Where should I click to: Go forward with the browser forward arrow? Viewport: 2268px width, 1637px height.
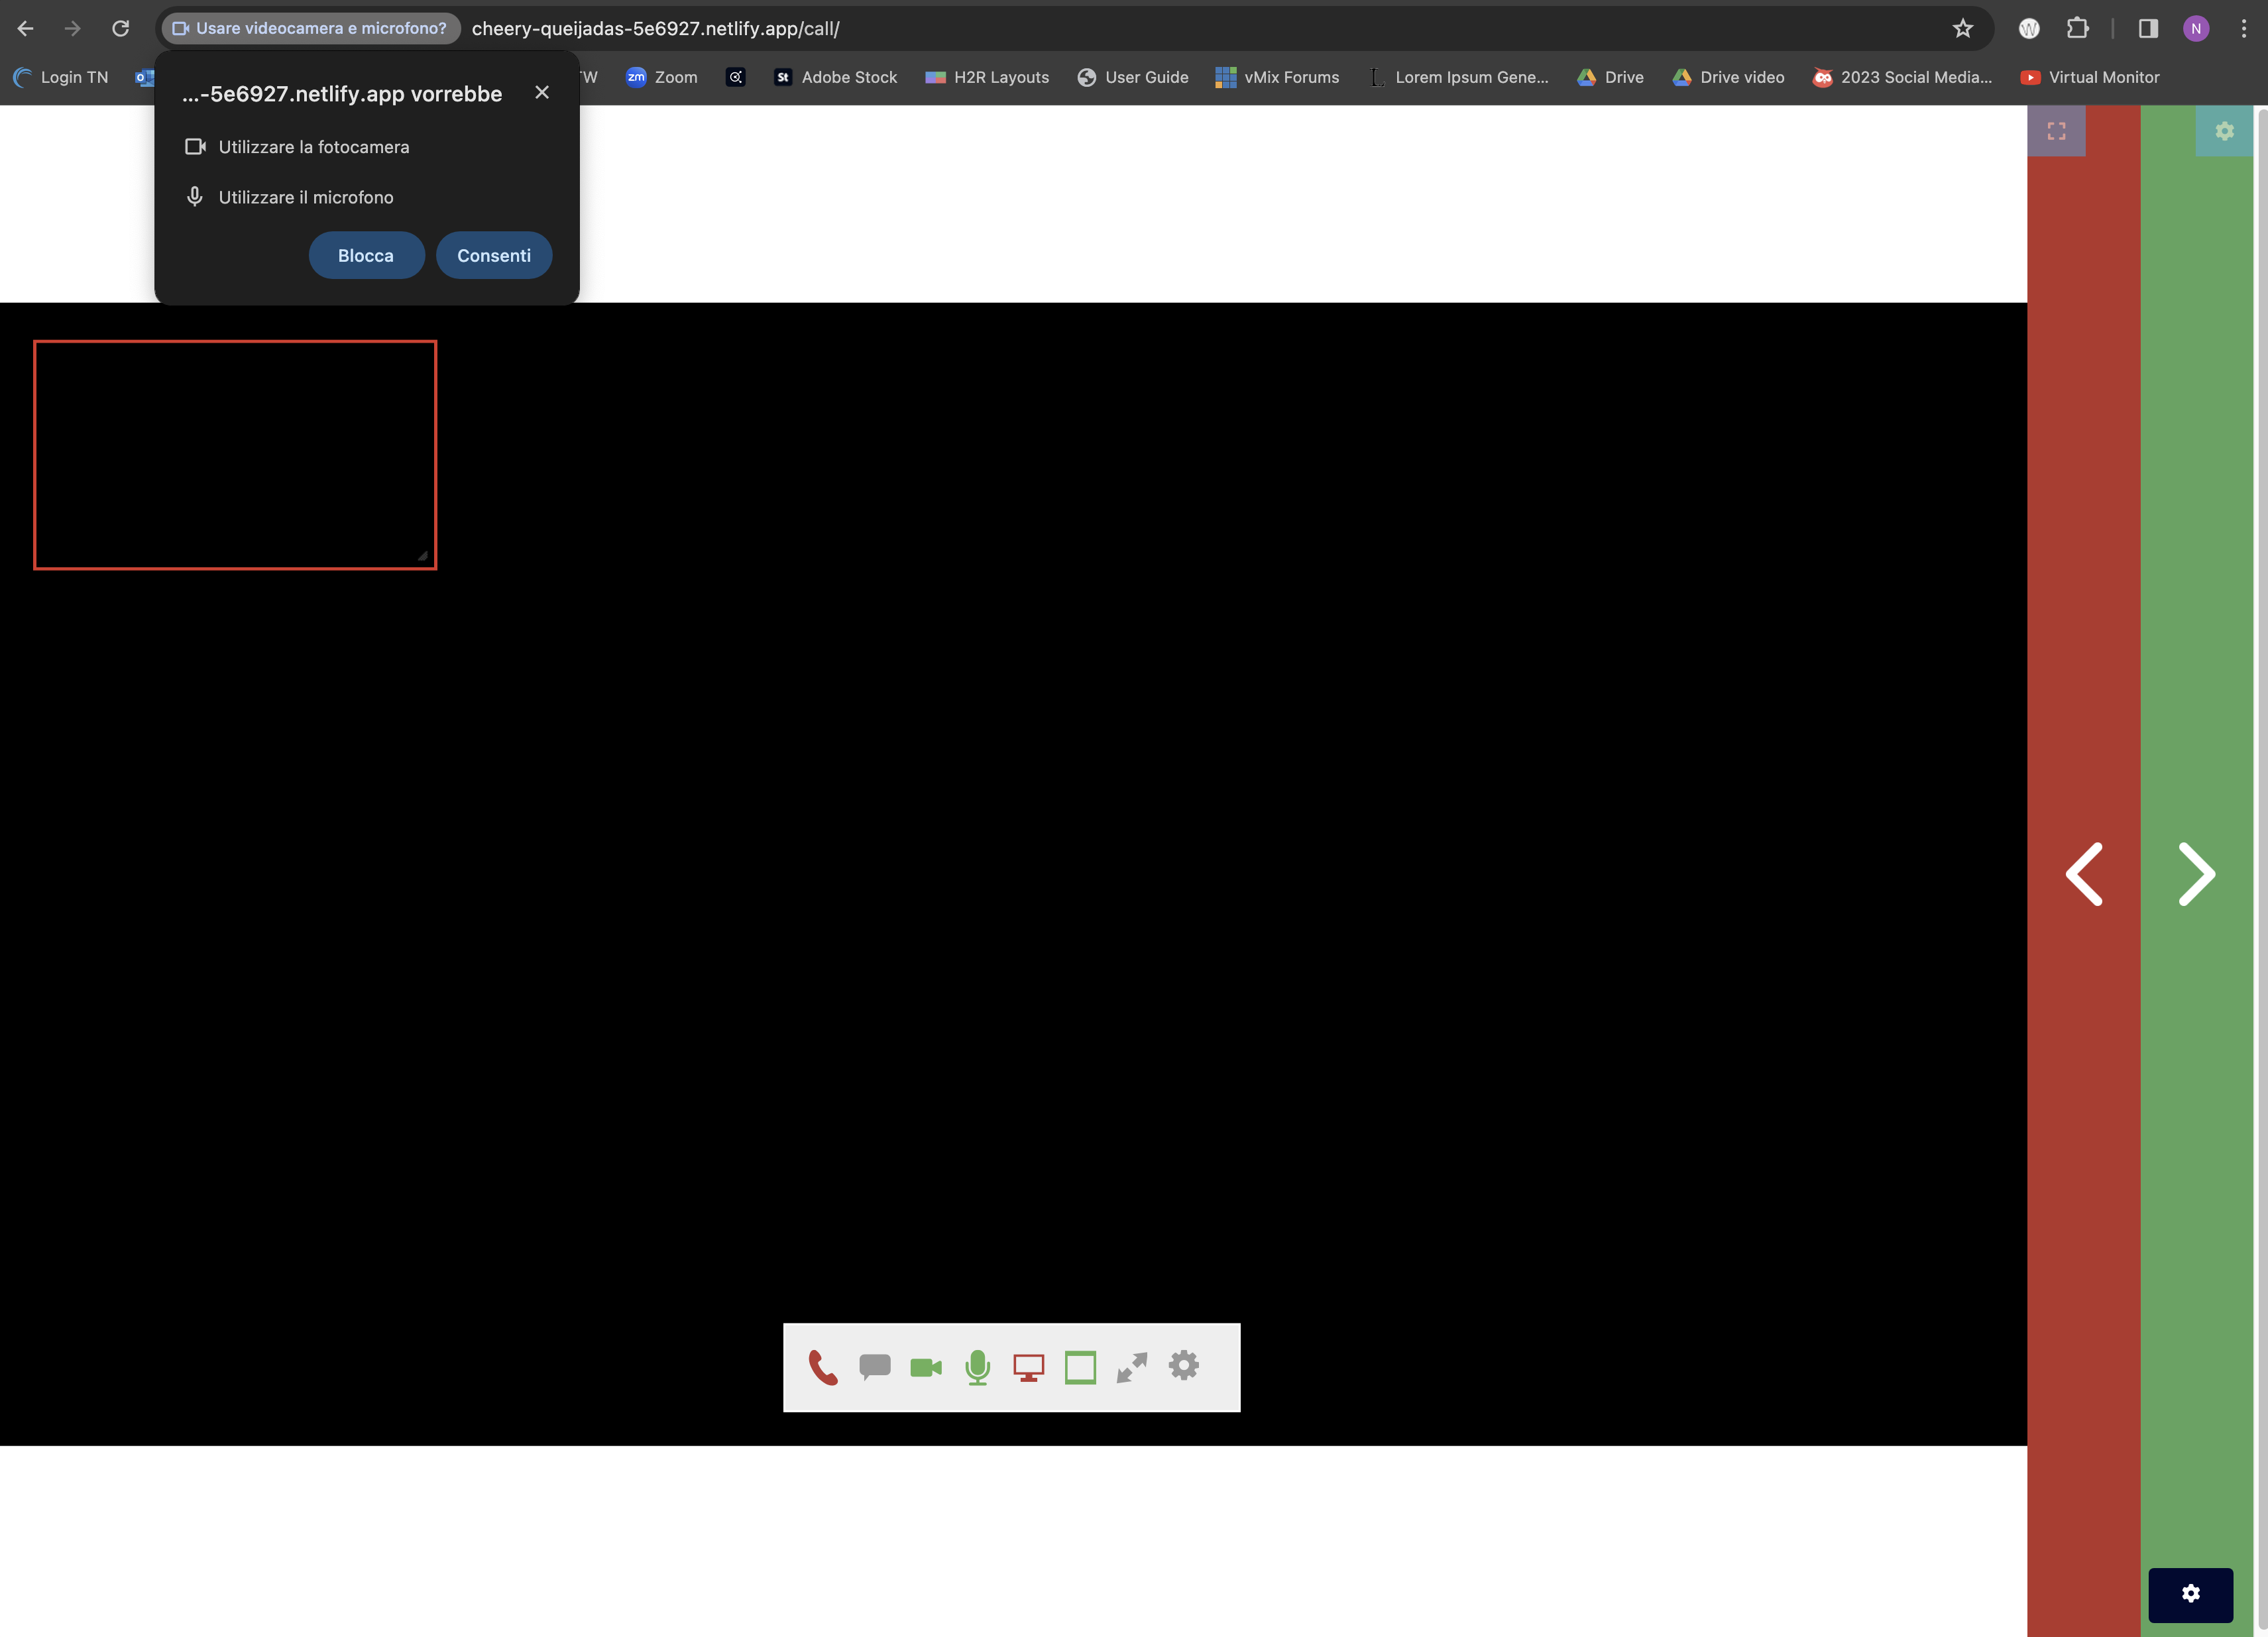point(73,28)
